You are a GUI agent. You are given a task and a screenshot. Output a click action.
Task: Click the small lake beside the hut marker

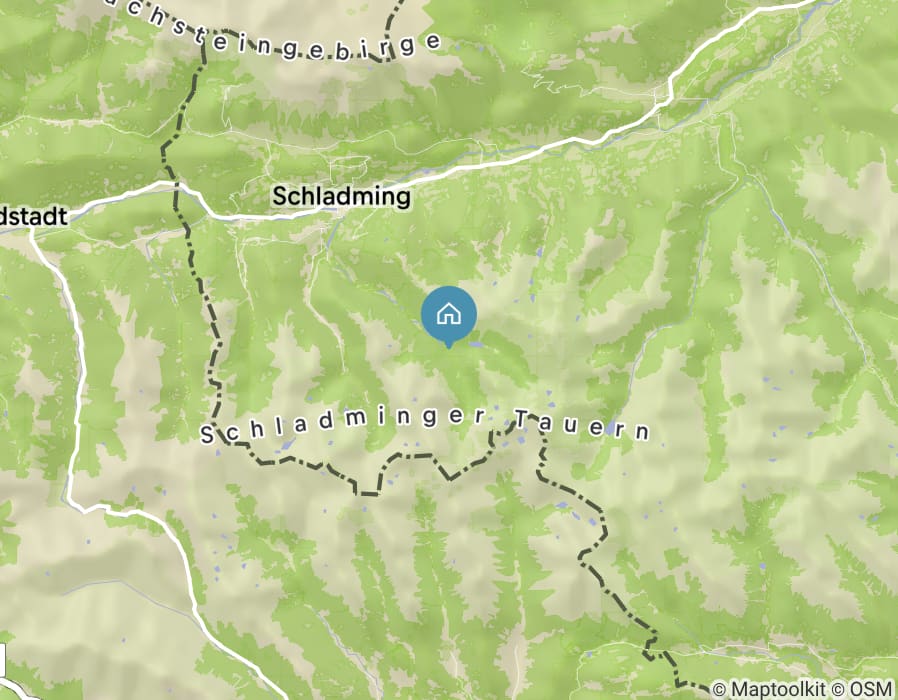pos(475,345)
